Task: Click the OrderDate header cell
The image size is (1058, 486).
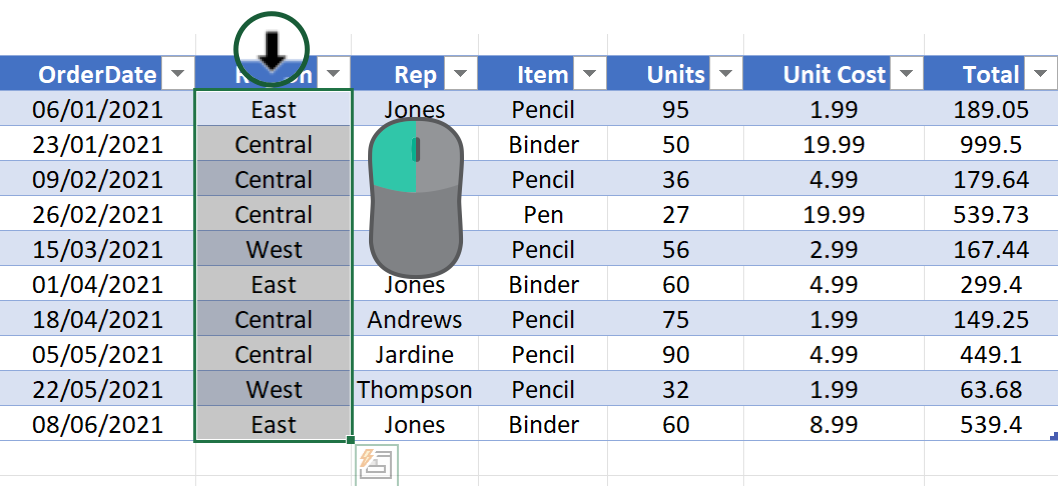Action: pyautogui.click(x=97, y=74)
